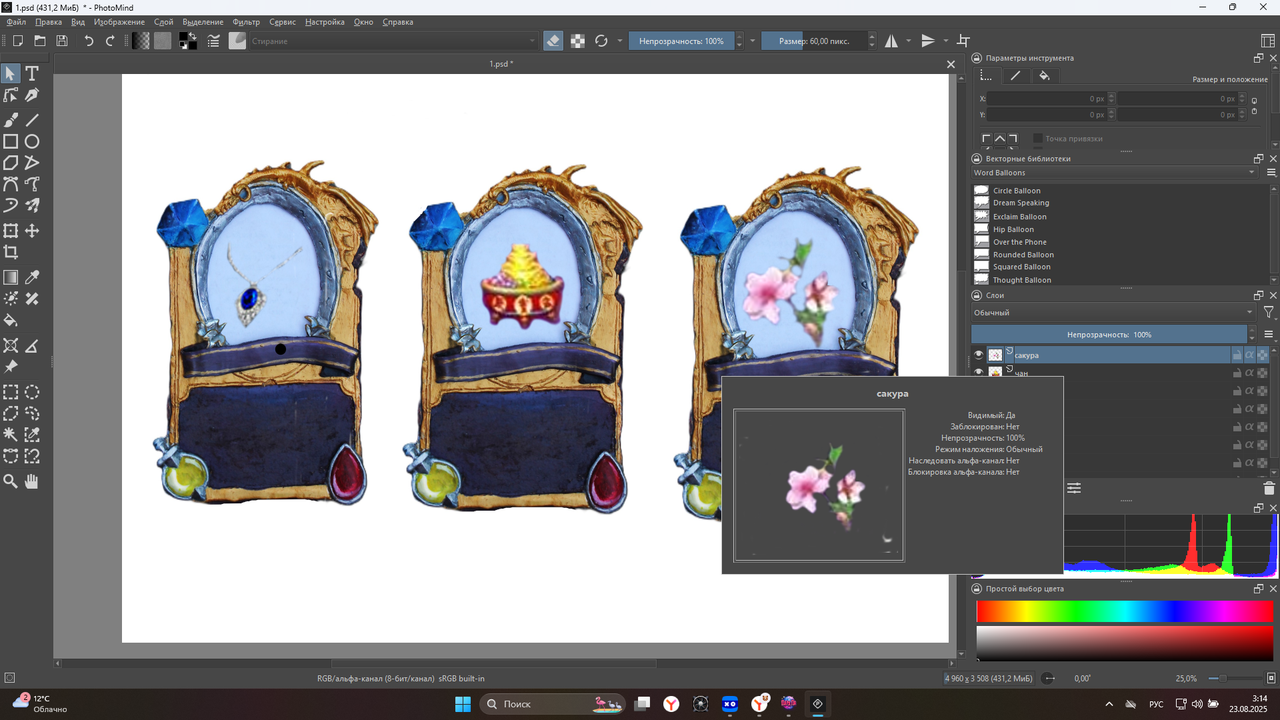The width and height of the screenshot is (1280, 720).
Task: Open the Фильтр menu
Action: pos(246,21)
